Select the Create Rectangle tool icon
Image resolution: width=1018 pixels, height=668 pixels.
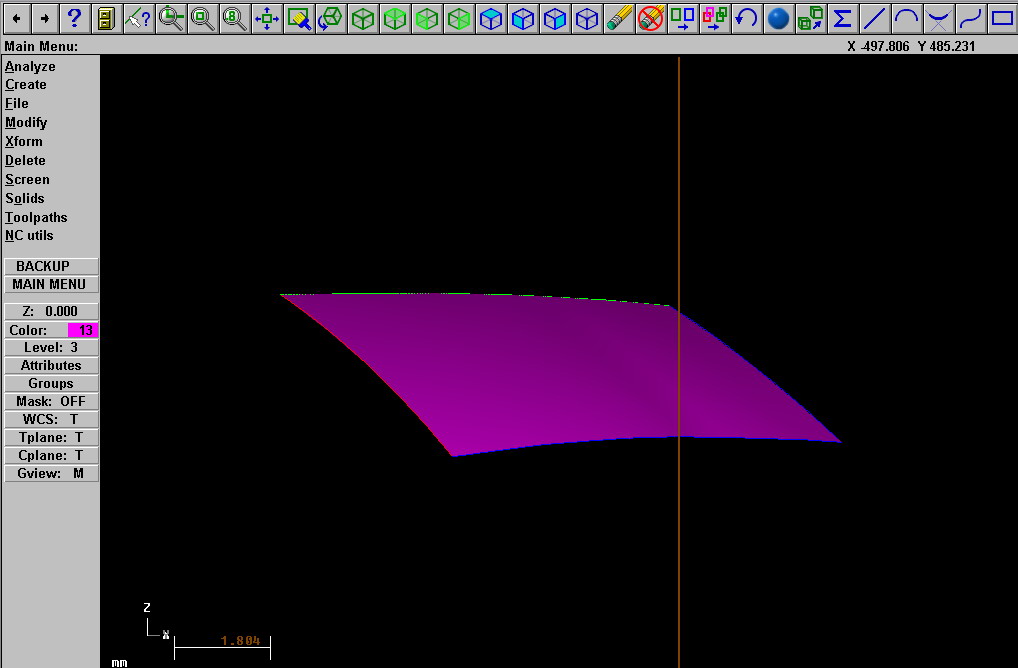tap(1002, 19)
